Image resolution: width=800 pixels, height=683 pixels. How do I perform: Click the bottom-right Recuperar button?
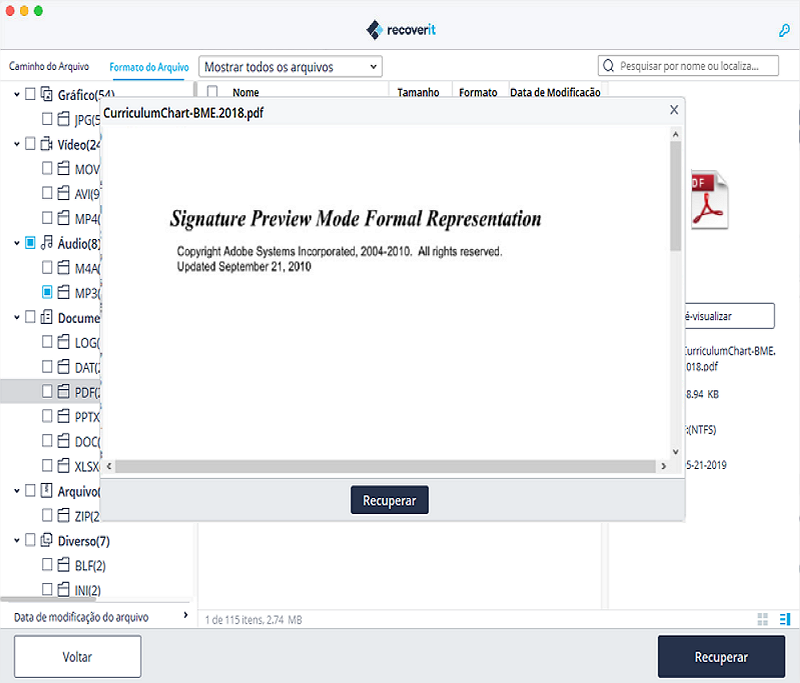[721, 657]
